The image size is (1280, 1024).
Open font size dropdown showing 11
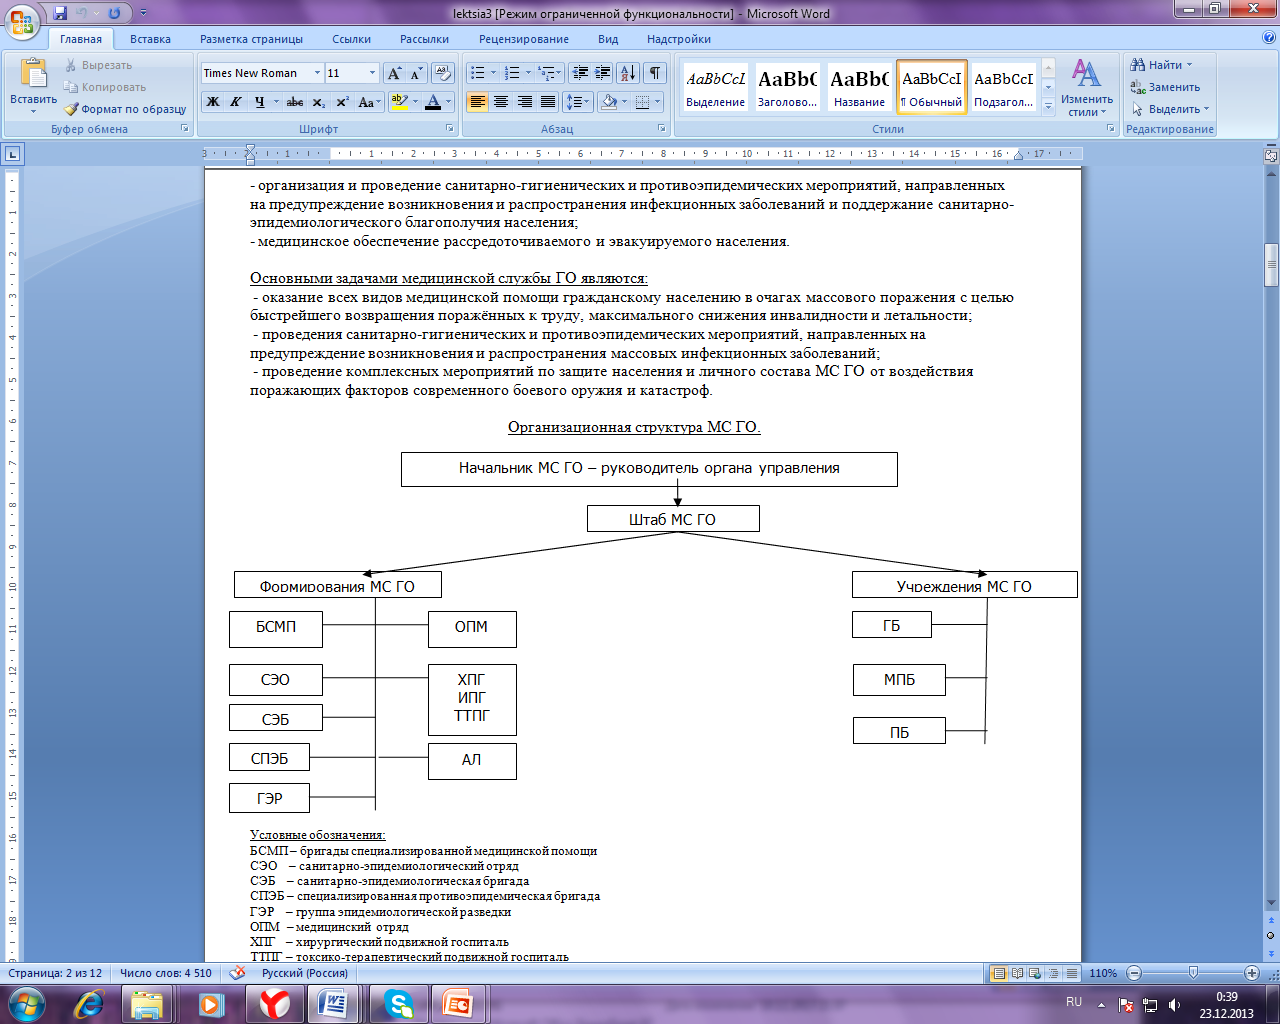pos(372,73)
